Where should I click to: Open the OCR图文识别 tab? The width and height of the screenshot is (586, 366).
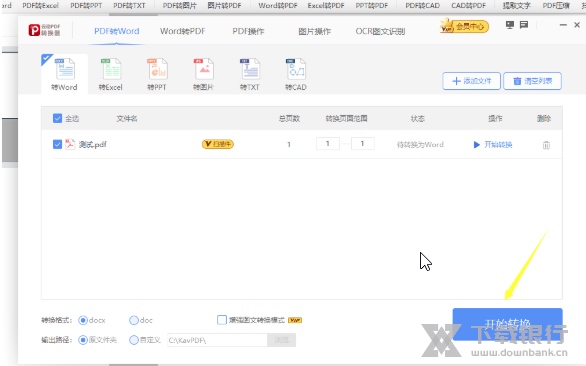[380, 31]
